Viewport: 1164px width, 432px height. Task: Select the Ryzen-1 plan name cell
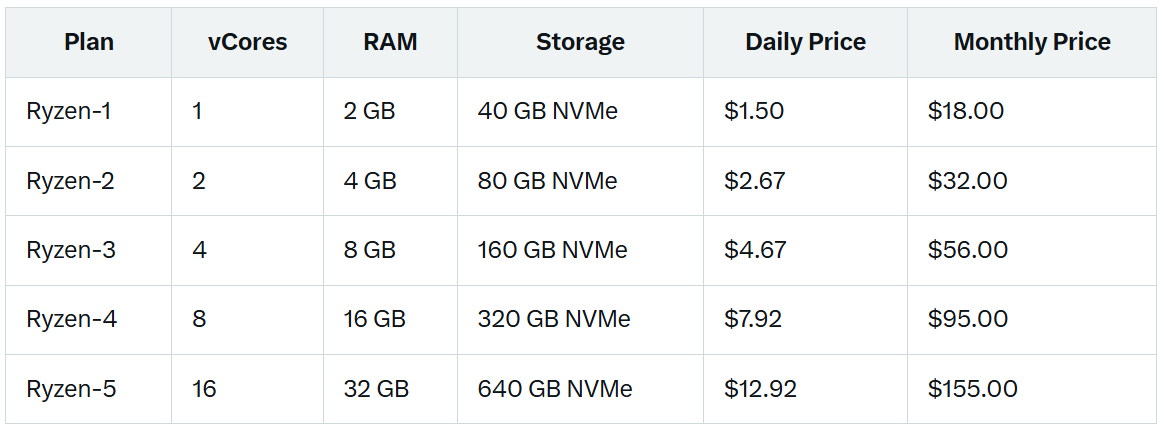(x=88, y=112)
